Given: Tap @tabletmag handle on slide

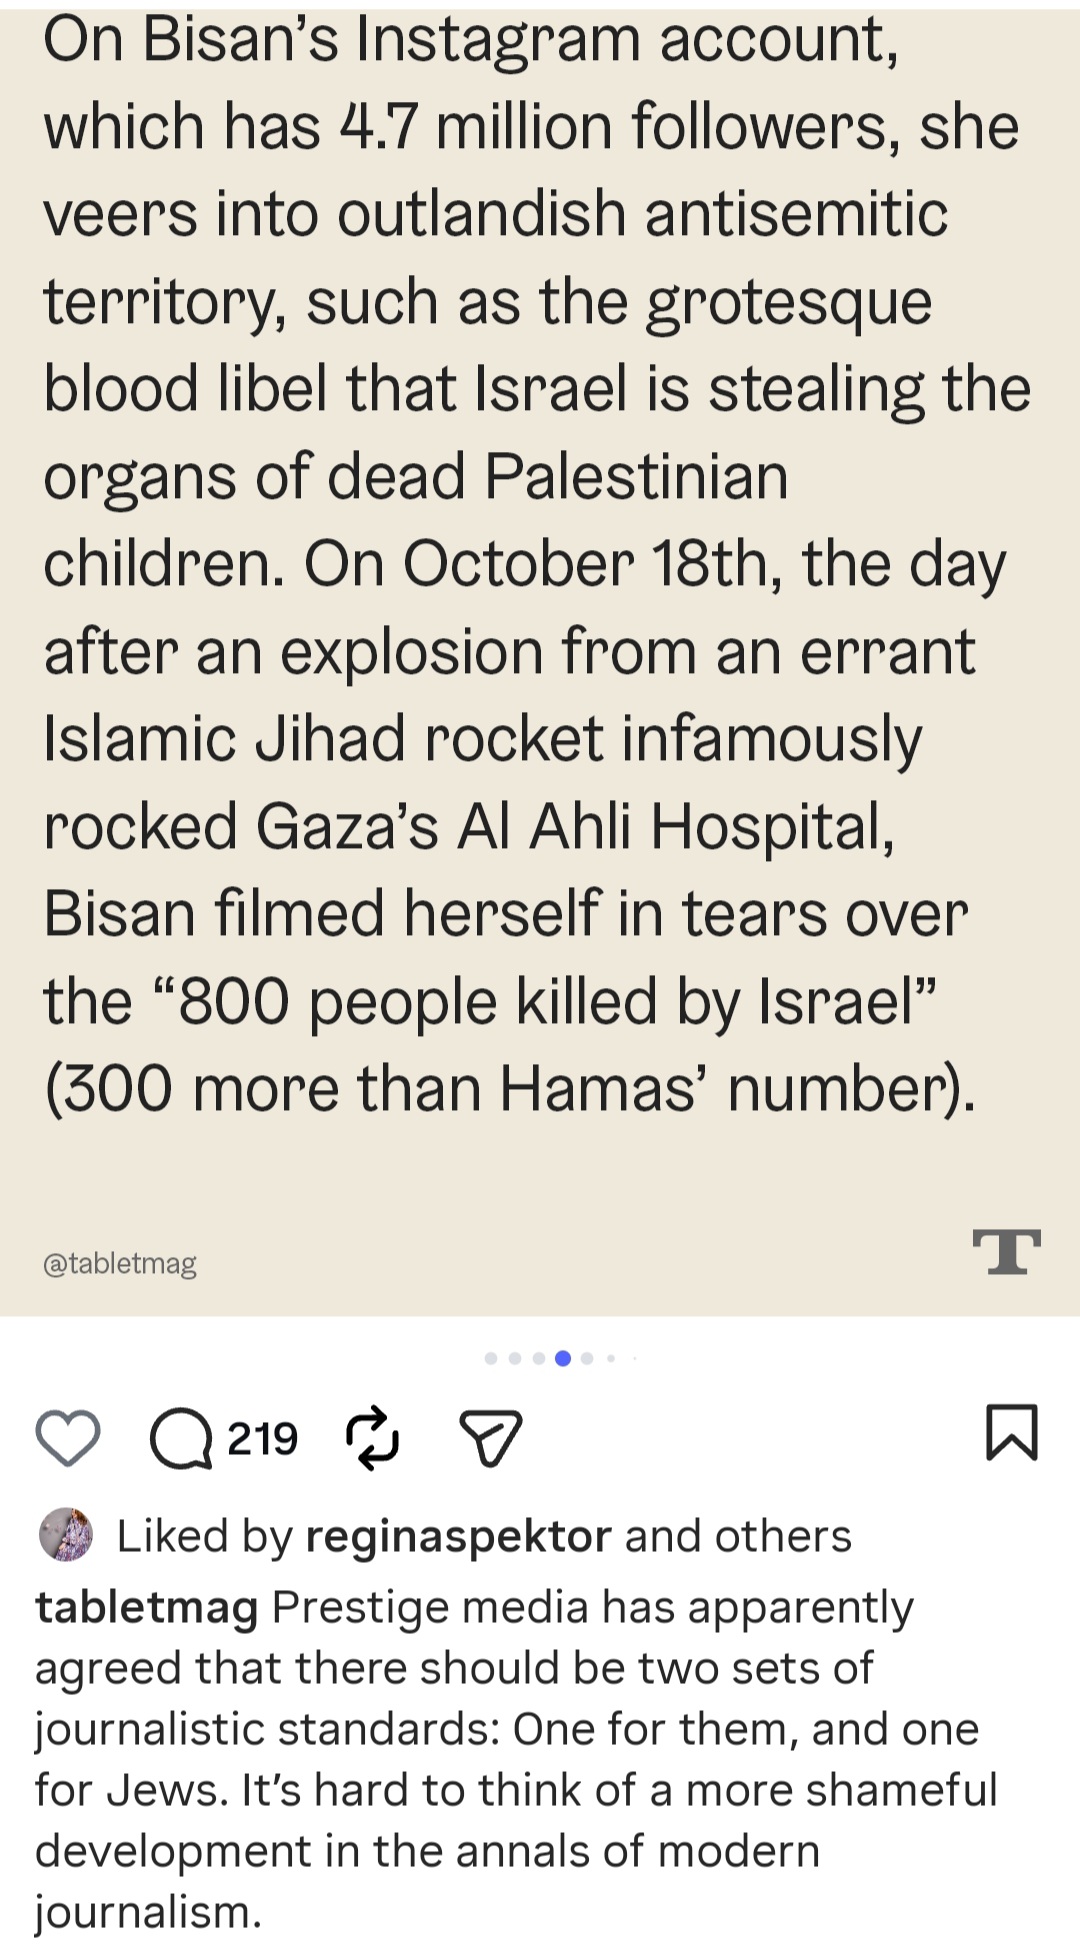Looking at the screenshot, I should click(x=120, y=1264).
